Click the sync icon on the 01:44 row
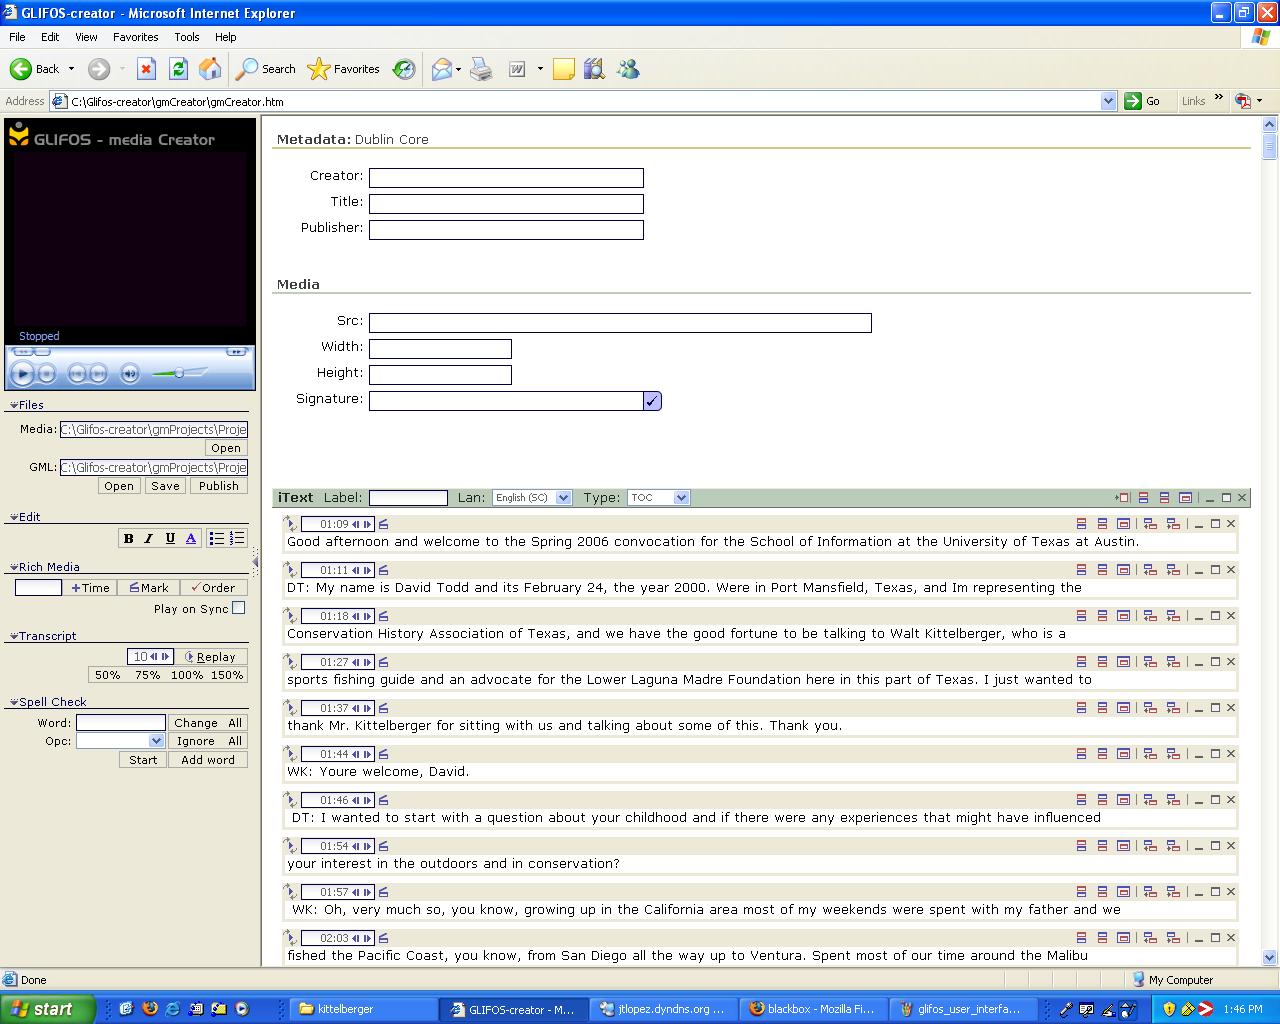 tap(290, 754)
